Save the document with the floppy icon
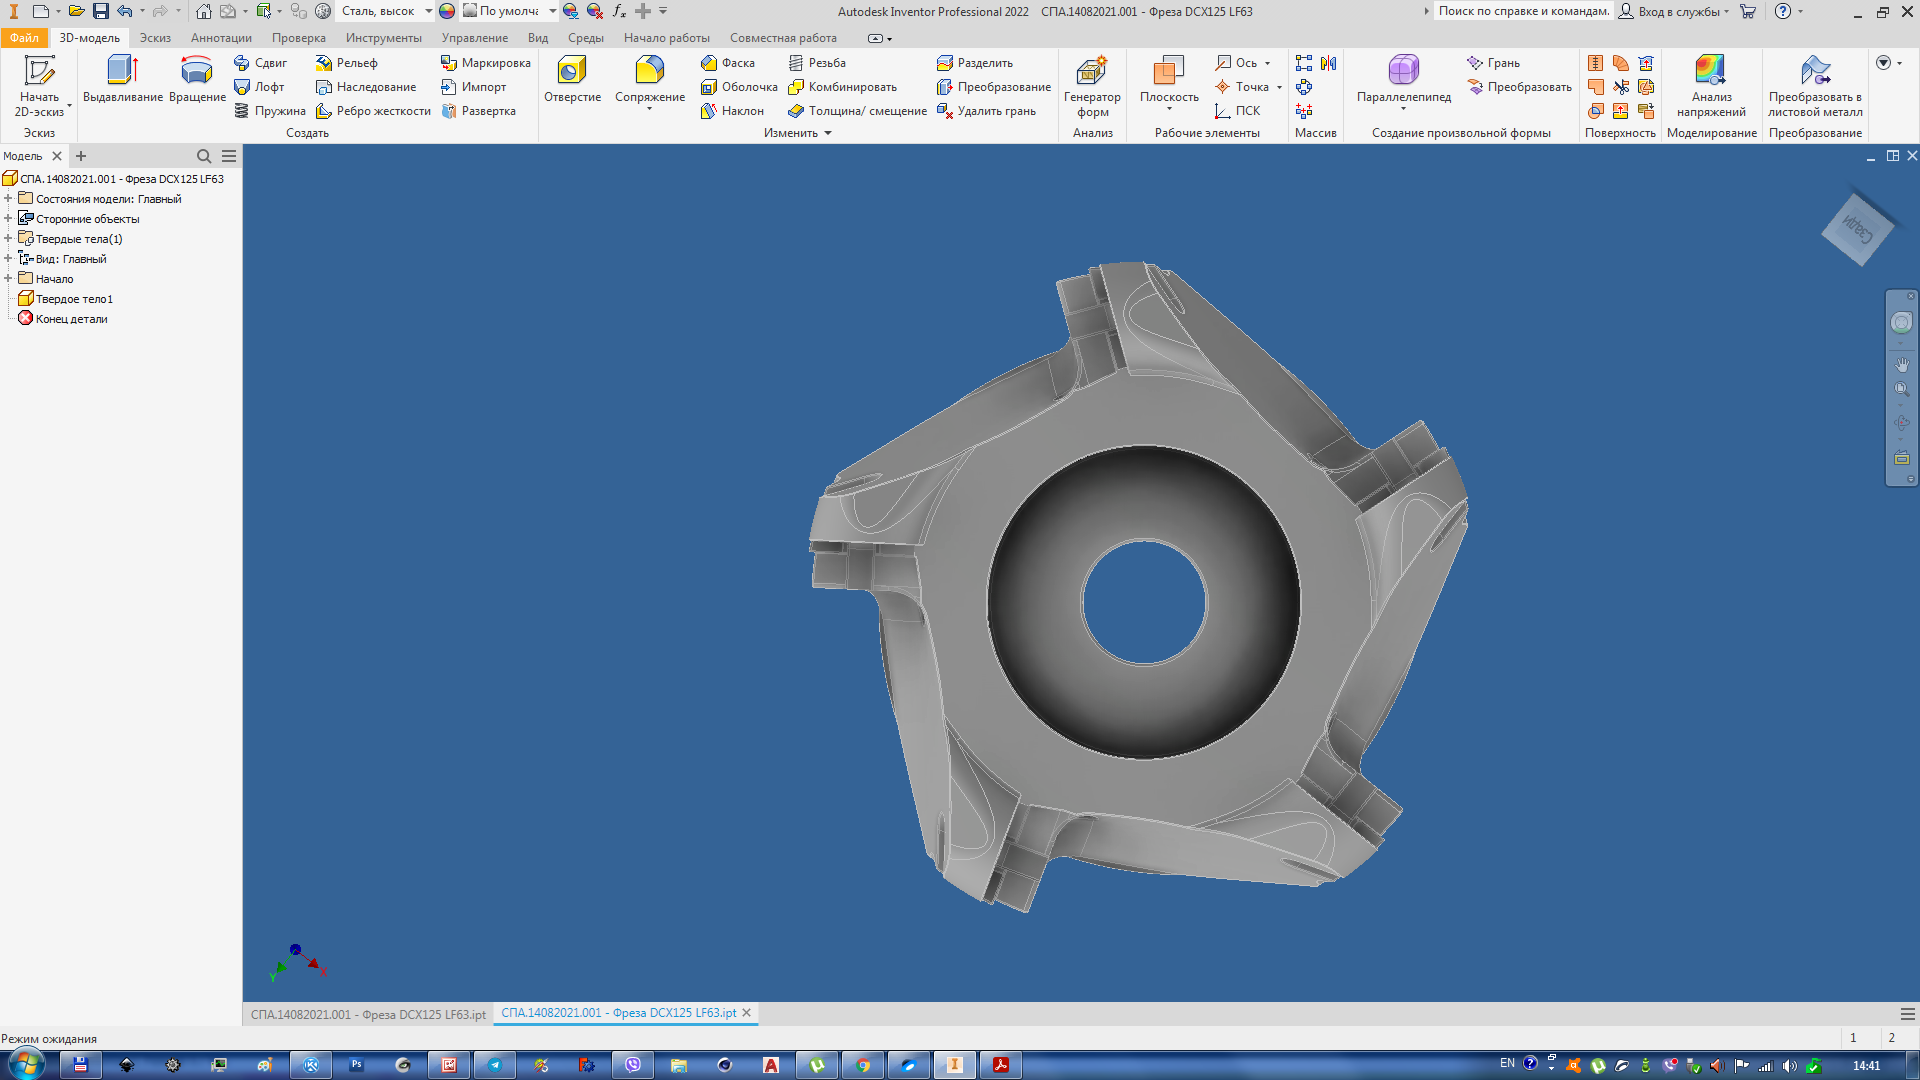This screenshot has height=1080, width=1920. (101, 11)
